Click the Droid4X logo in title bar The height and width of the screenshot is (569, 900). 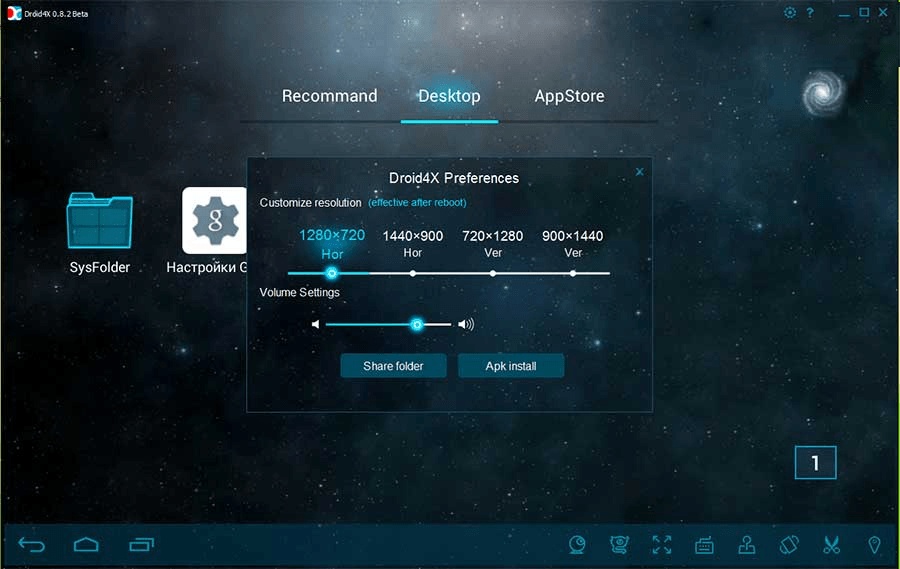(14, 13)
